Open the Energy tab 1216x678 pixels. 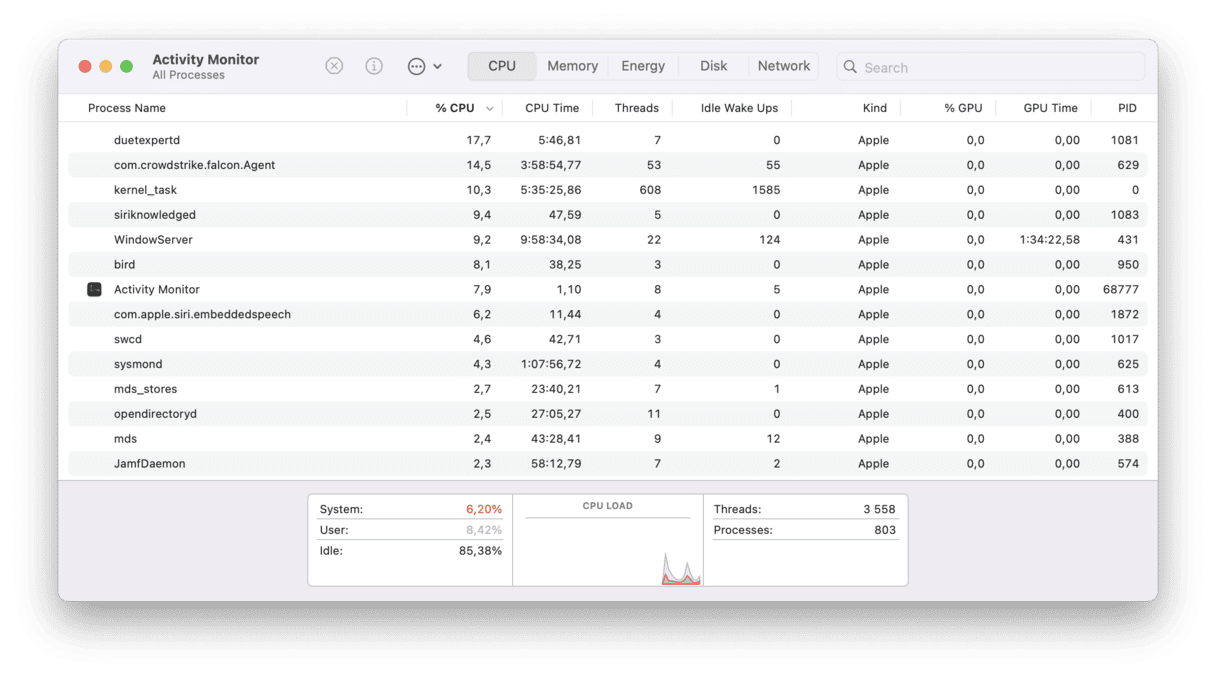tap(642, 66)
